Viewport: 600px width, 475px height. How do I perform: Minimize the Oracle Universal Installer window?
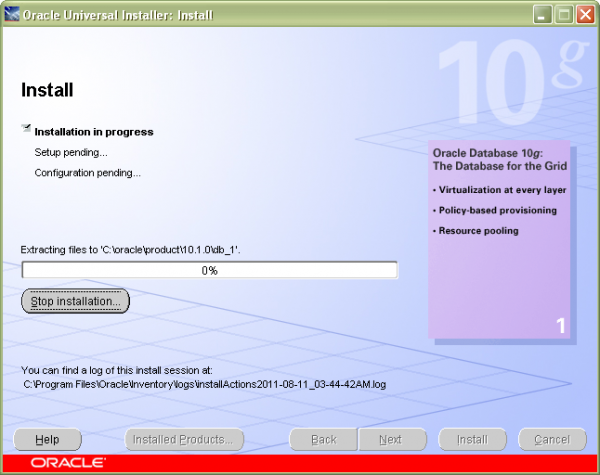click(542, 15)
